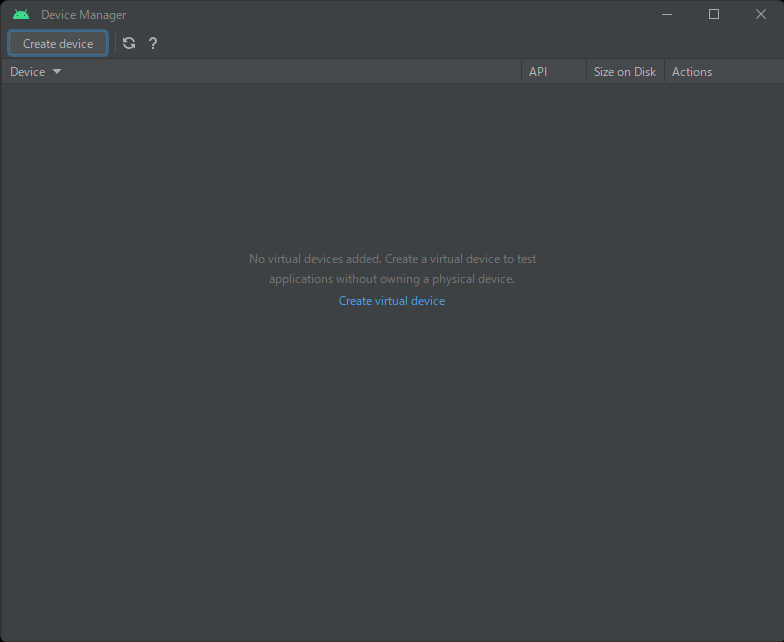Click the Create device button
Image resolution: width=784 pixels, height=642 pixels.
point(58,44)
